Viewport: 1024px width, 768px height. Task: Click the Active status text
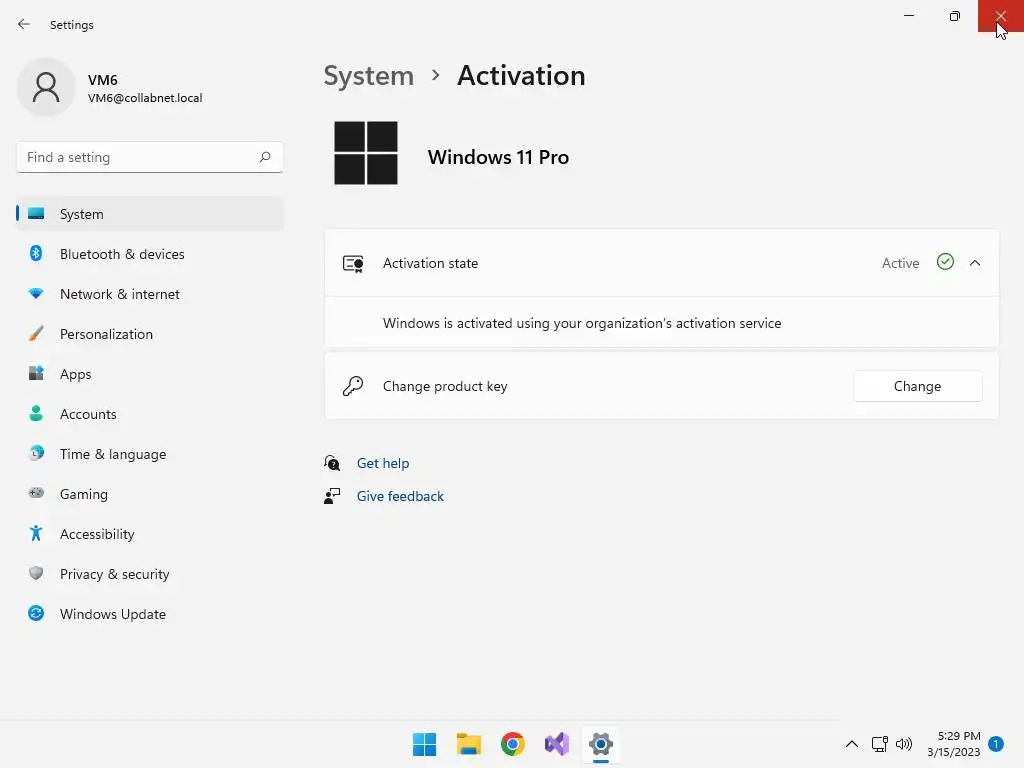(901, 263)
